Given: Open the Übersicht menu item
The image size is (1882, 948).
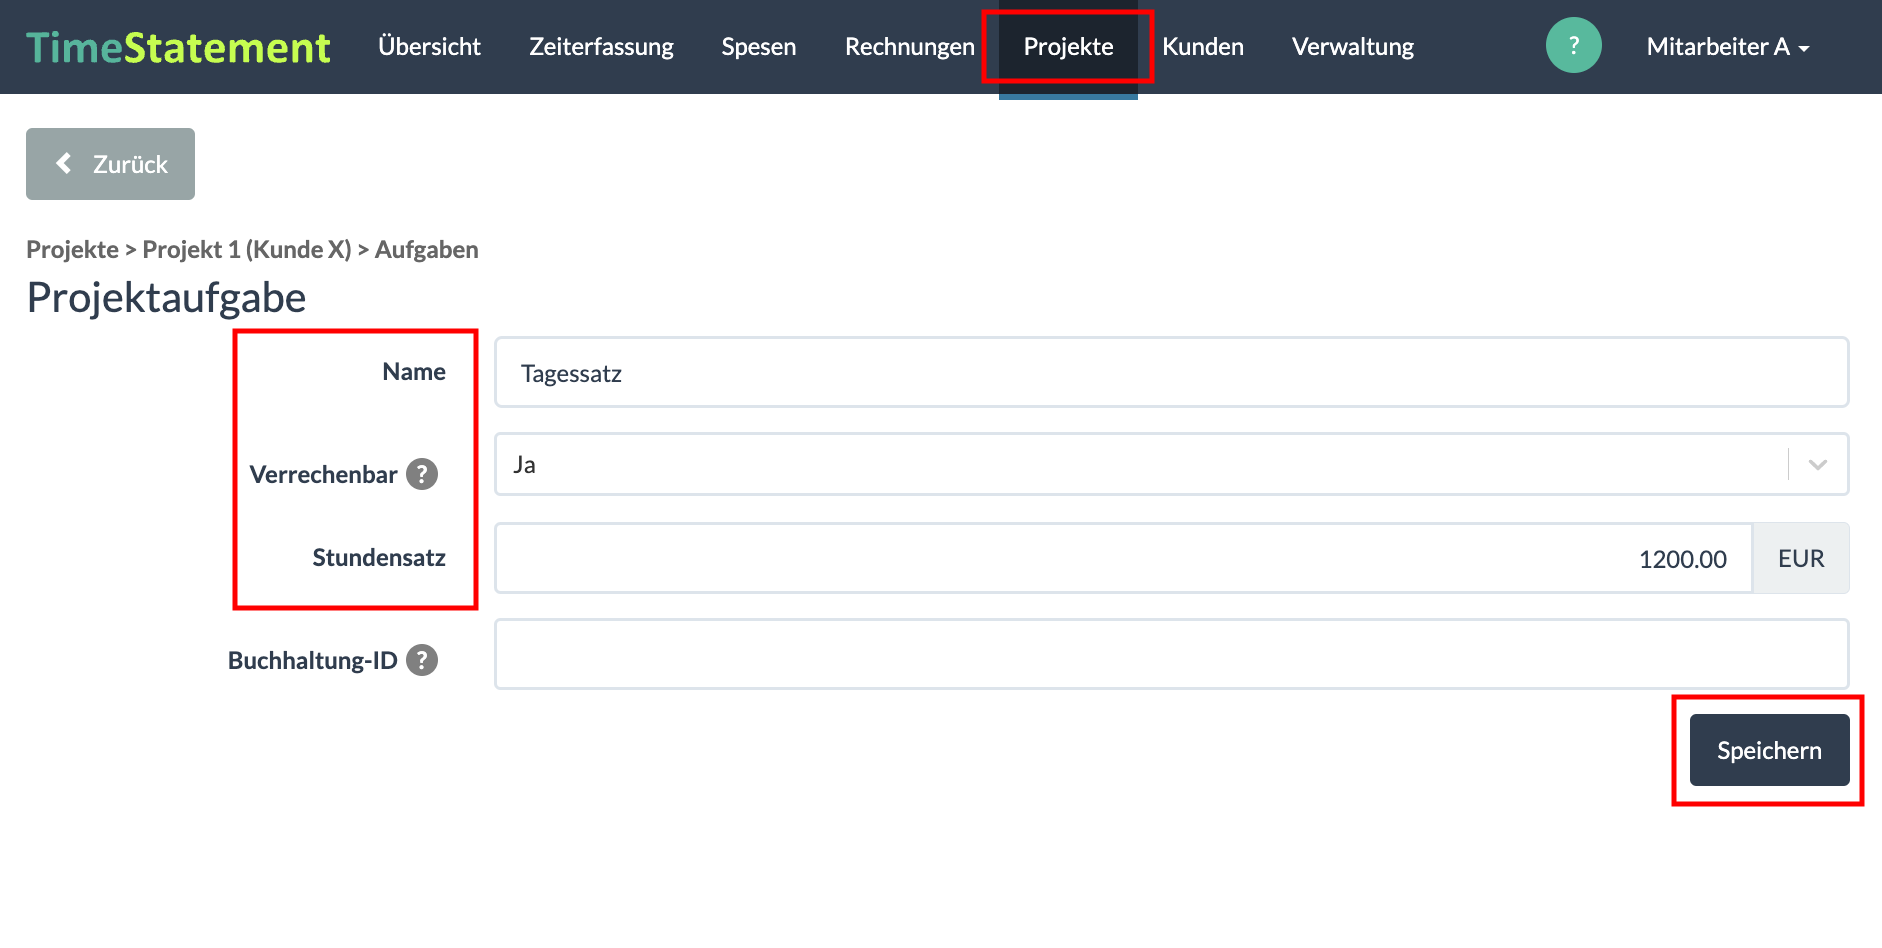Looking at the screenshot, I should pyautogui.click(x=429, y=47).
